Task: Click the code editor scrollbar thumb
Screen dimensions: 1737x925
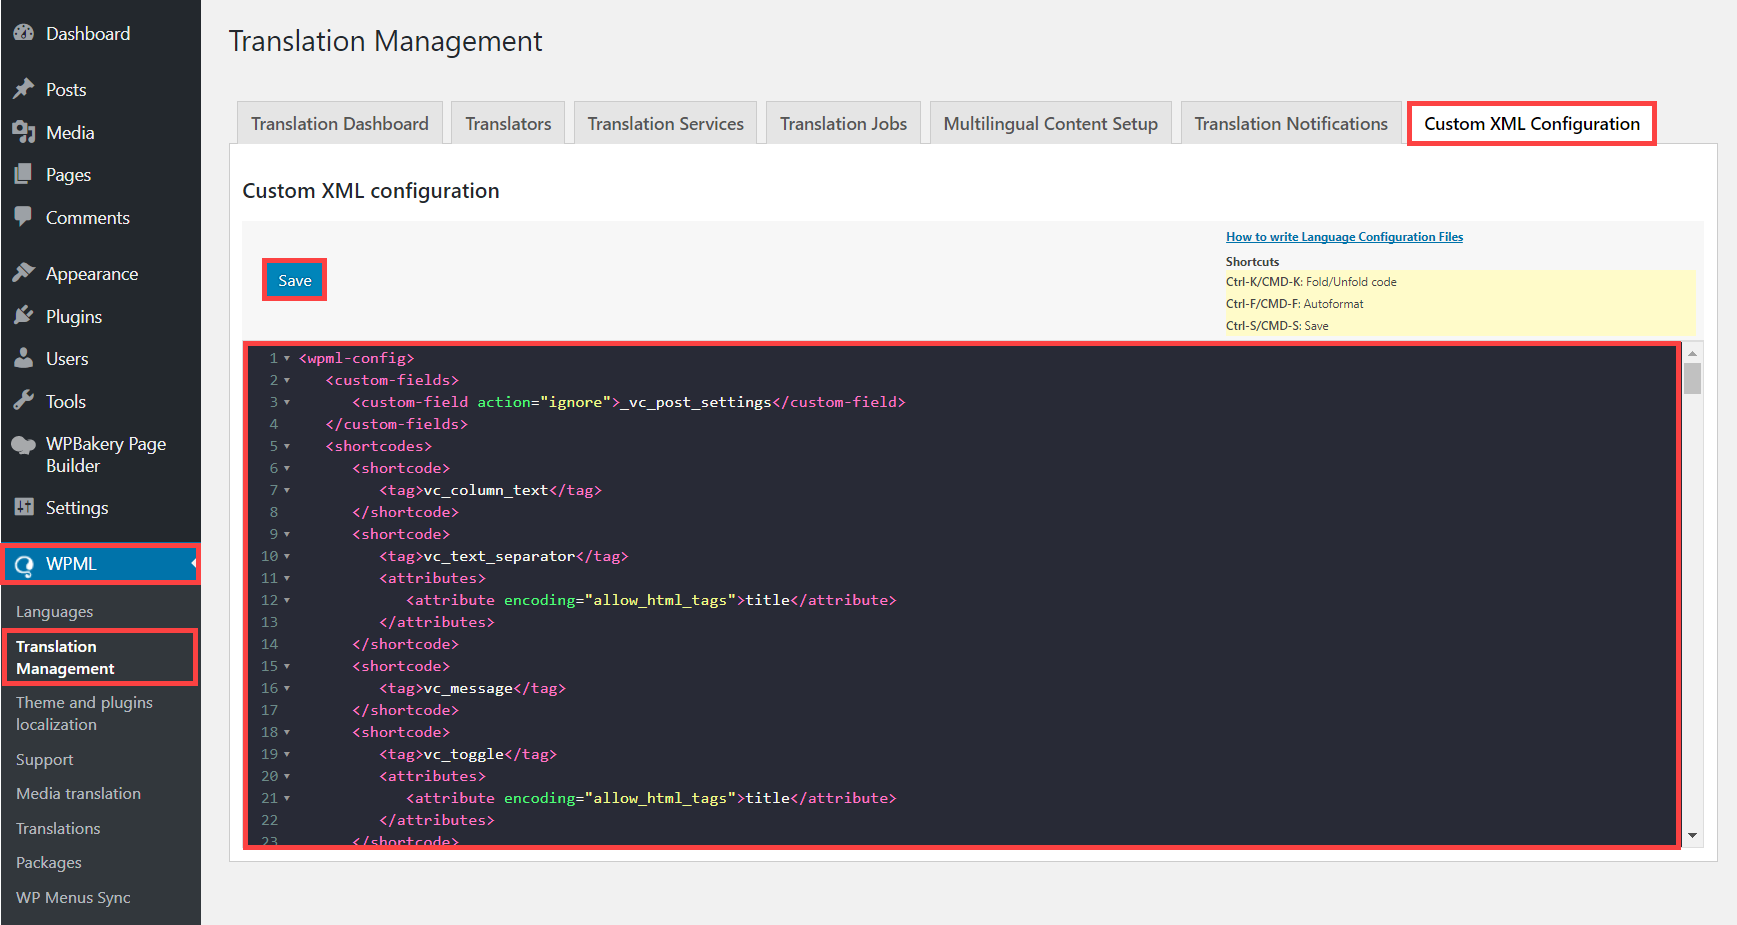Action: (x=1692, y=378)
